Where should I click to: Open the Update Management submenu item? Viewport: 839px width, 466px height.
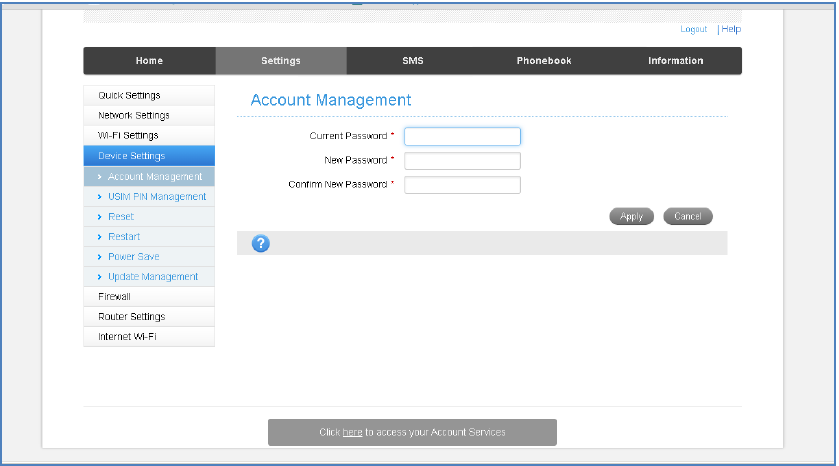(x=153, y=277)
